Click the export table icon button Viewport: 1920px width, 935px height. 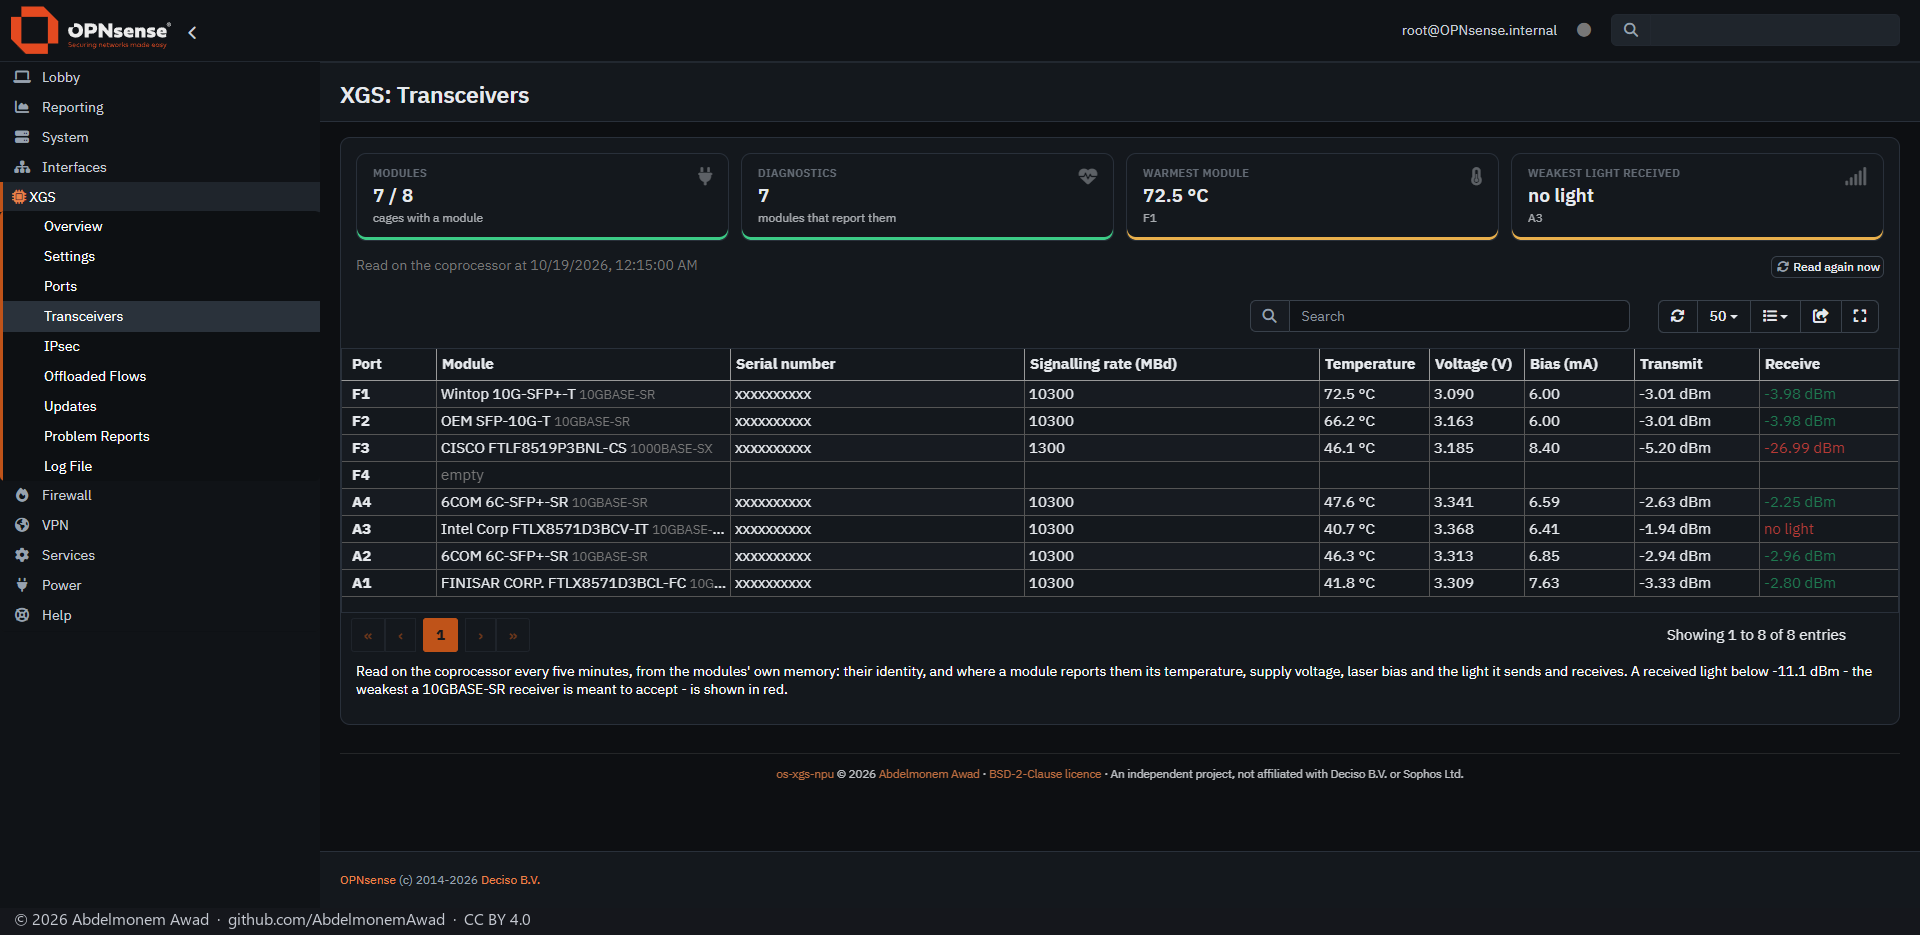click(1820, 316)
